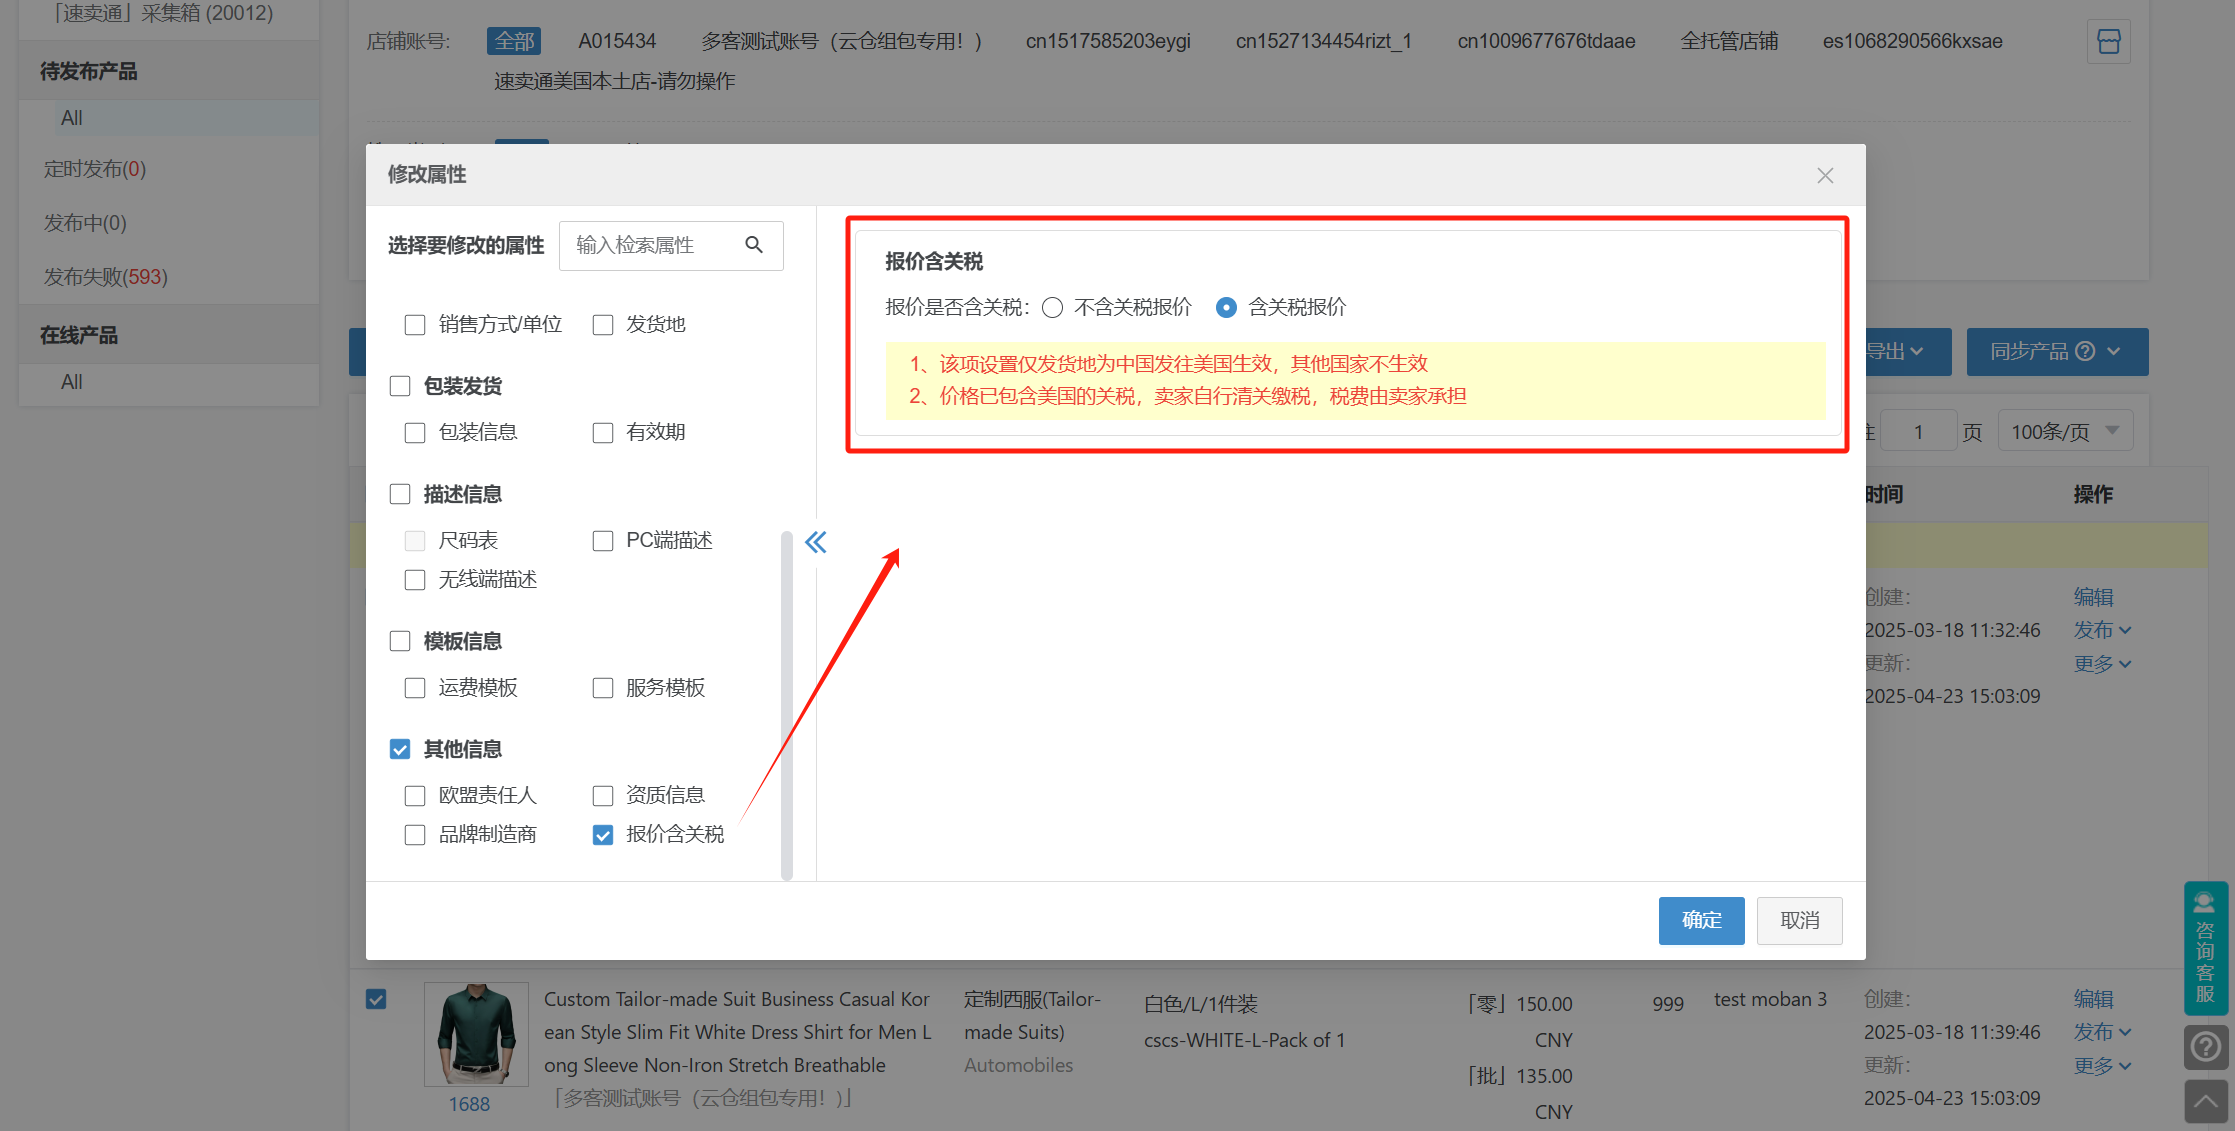This screenshot has height=1131, width=2235.
Task: Click the page number input showing 1
Action: click(1918, 431)
